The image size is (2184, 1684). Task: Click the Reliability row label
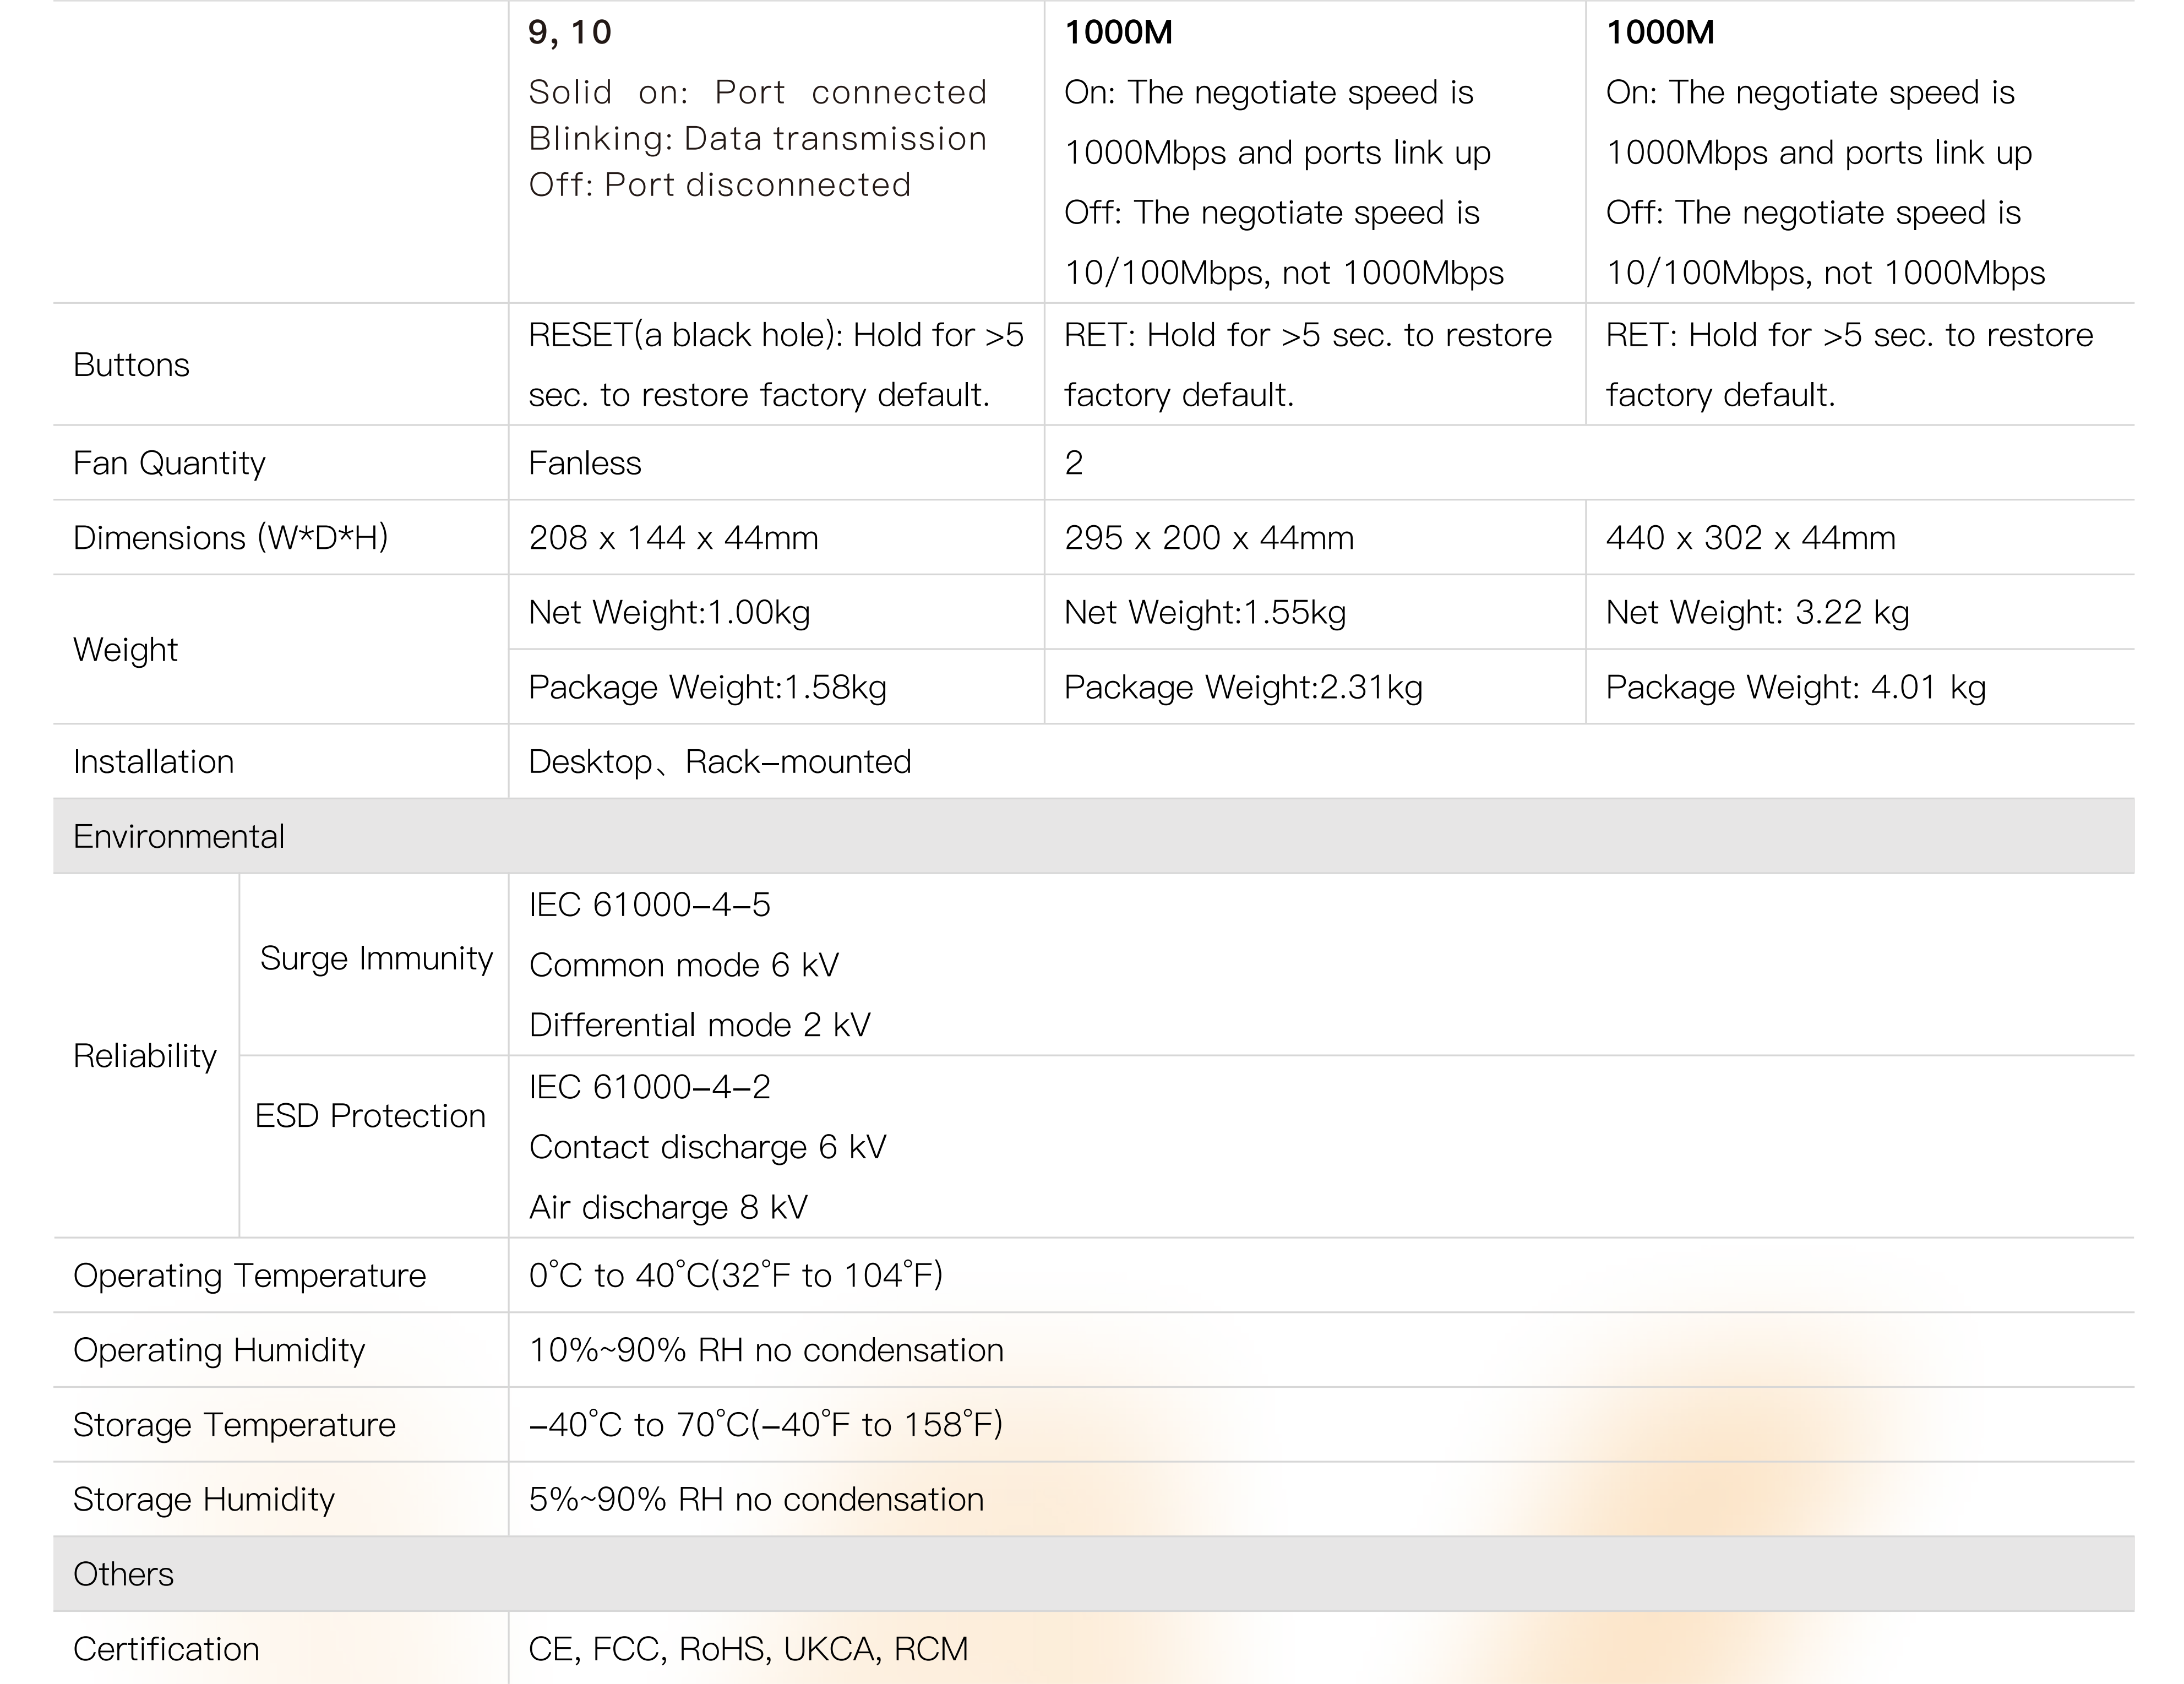[x=145, y=1056]
